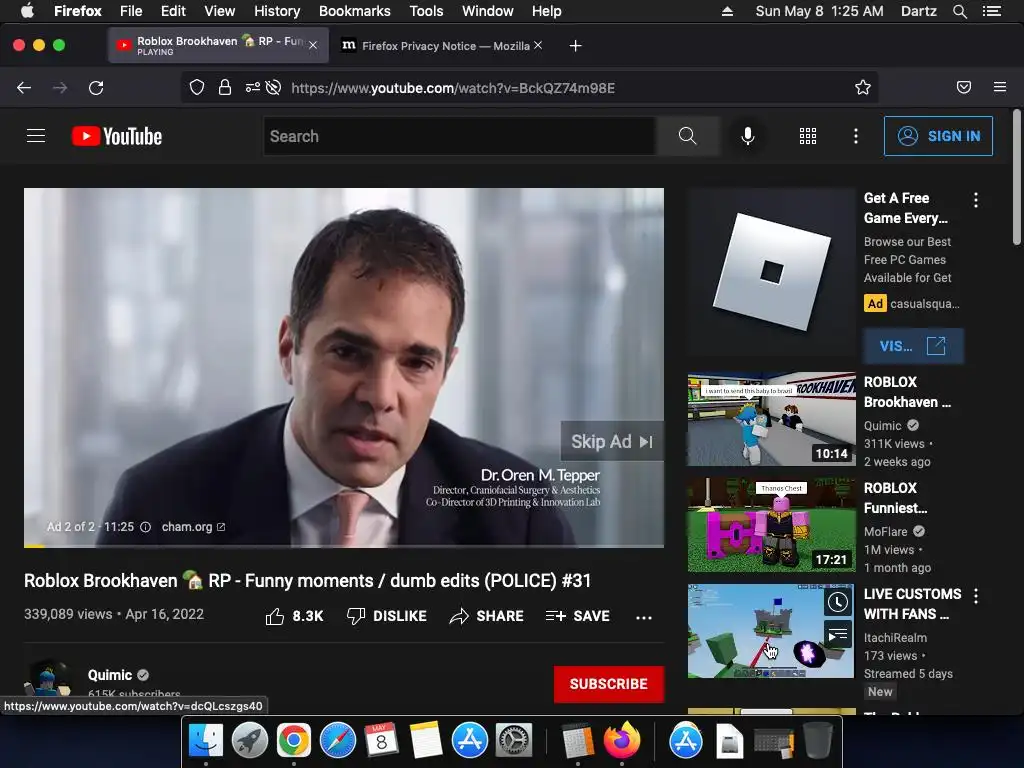
Task: Click the autoplay blocked icon in address bar
Action: tap(274, 88)
